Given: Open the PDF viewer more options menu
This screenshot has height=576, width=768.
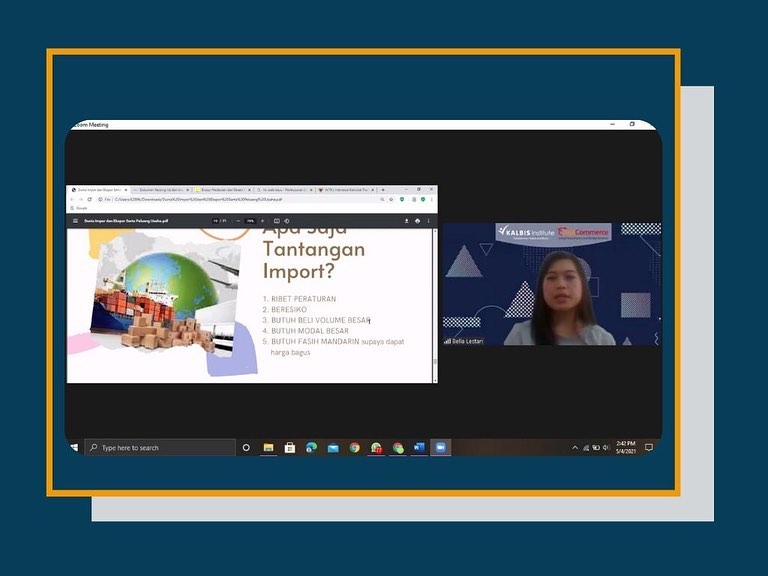Looking at the screenshot, I should (x=430, y=221).
